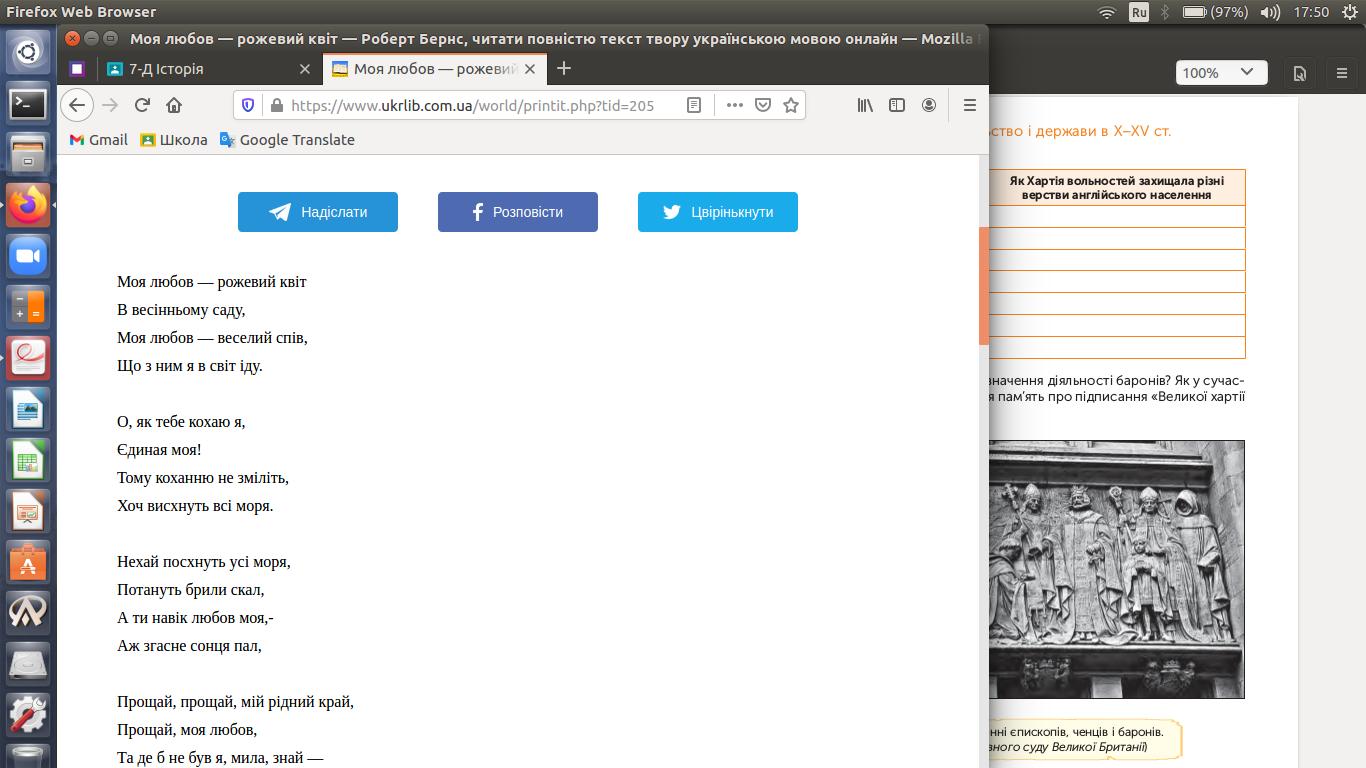Bookmark this page with the star icon

click(791, 105)
